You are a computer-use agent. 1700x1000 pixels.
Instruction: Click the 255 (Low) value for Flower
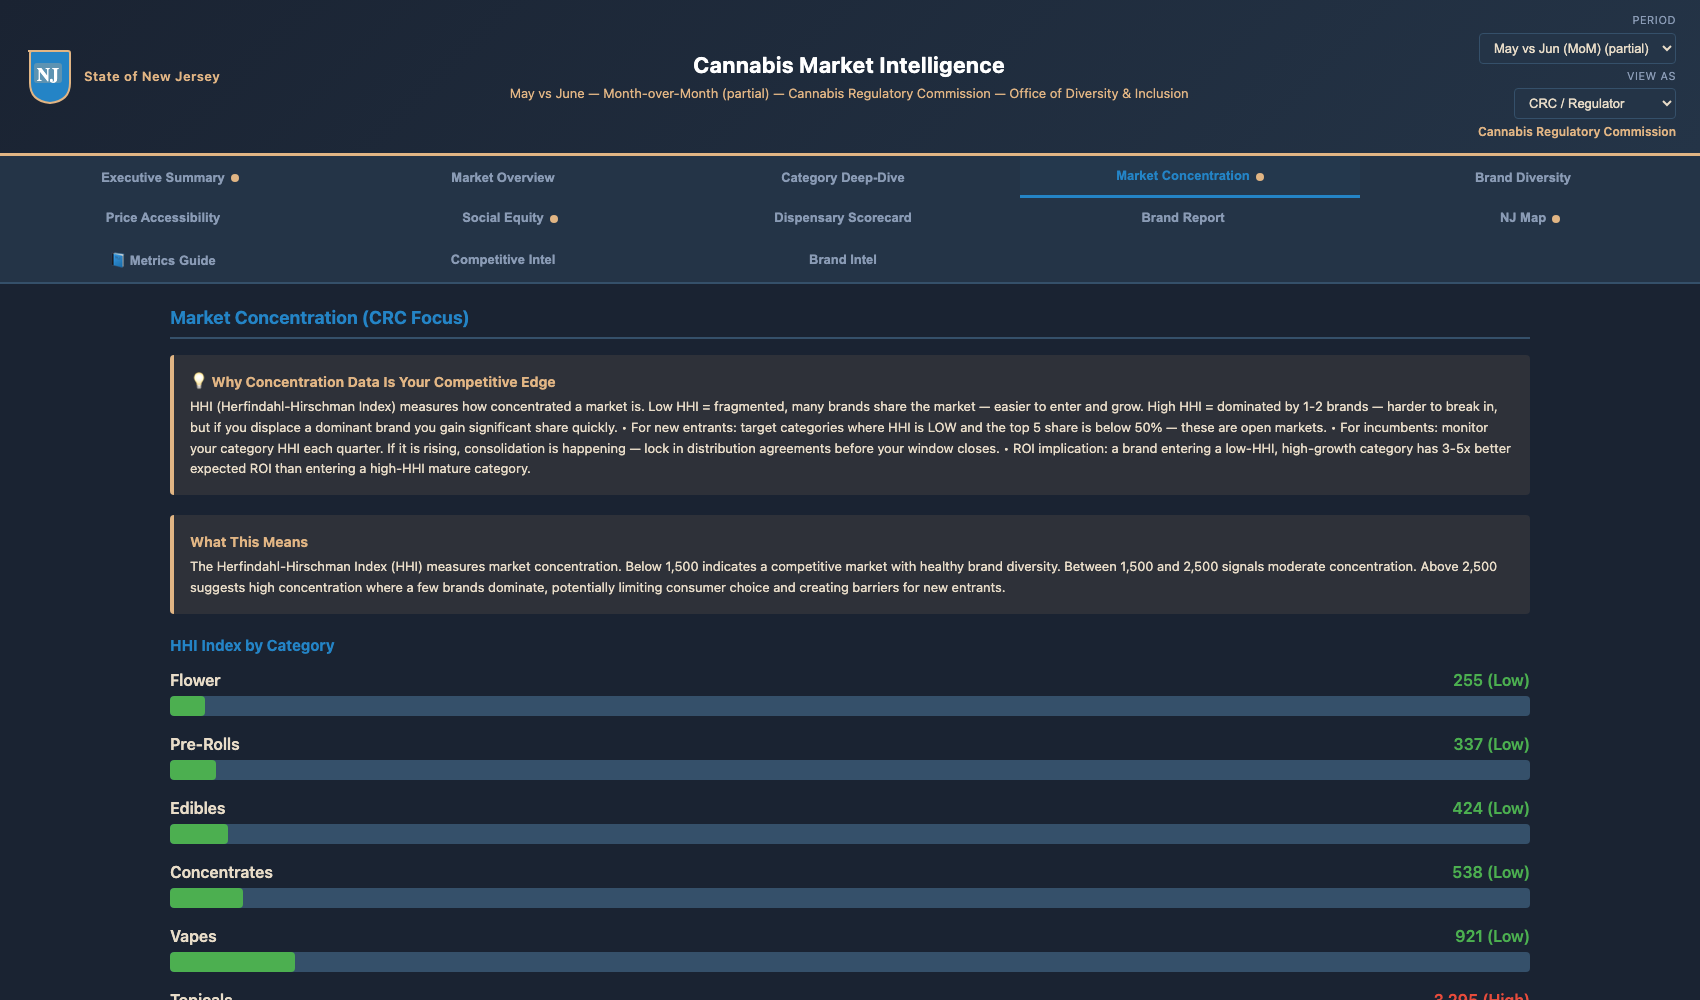pos(1491,680)
